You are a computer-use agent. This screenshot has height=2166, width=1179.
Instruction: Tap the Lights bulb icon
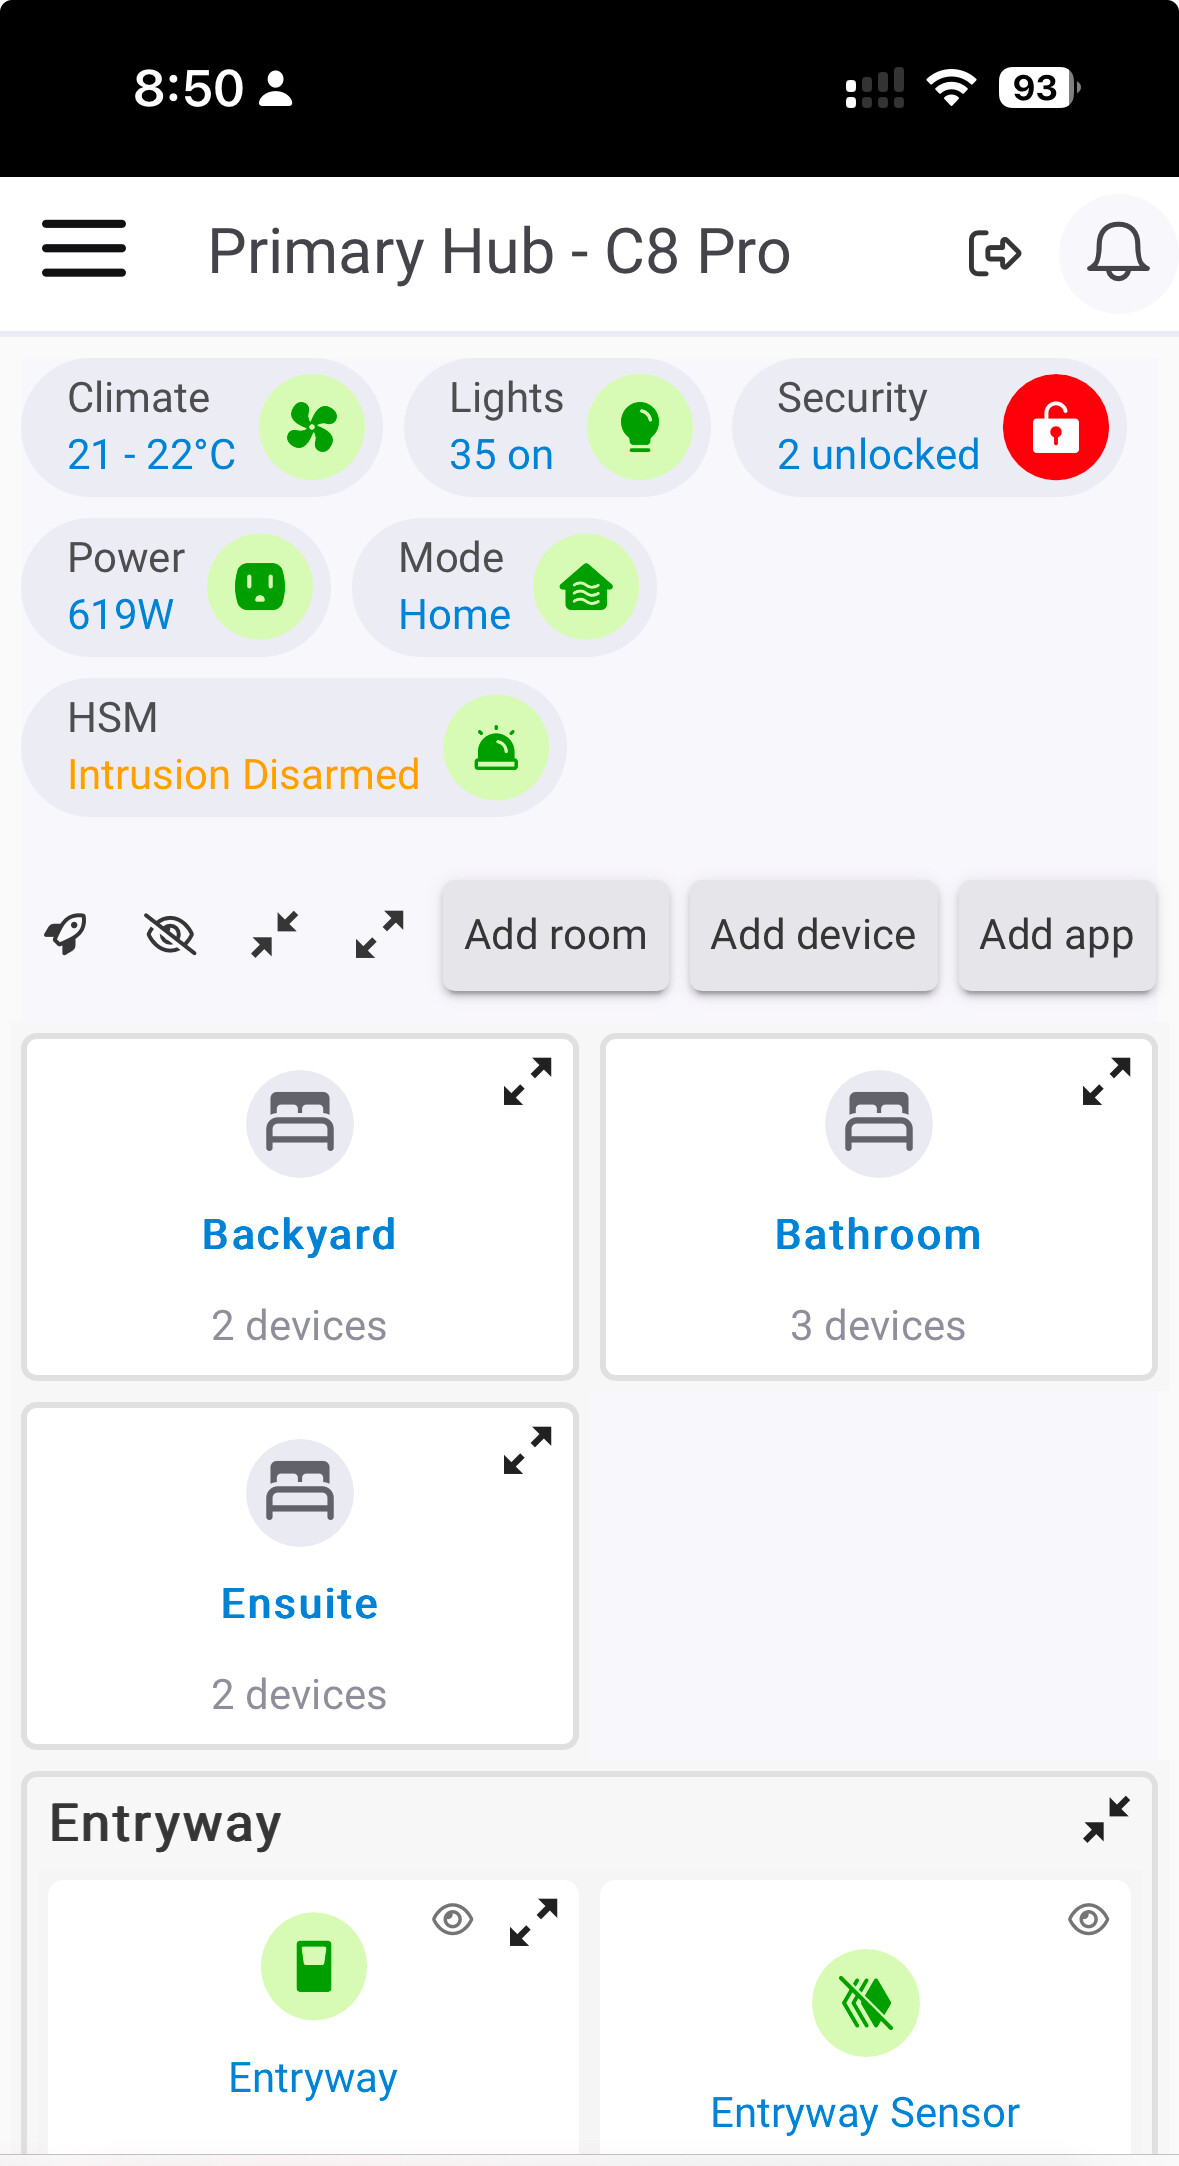(x=640, y=427)
